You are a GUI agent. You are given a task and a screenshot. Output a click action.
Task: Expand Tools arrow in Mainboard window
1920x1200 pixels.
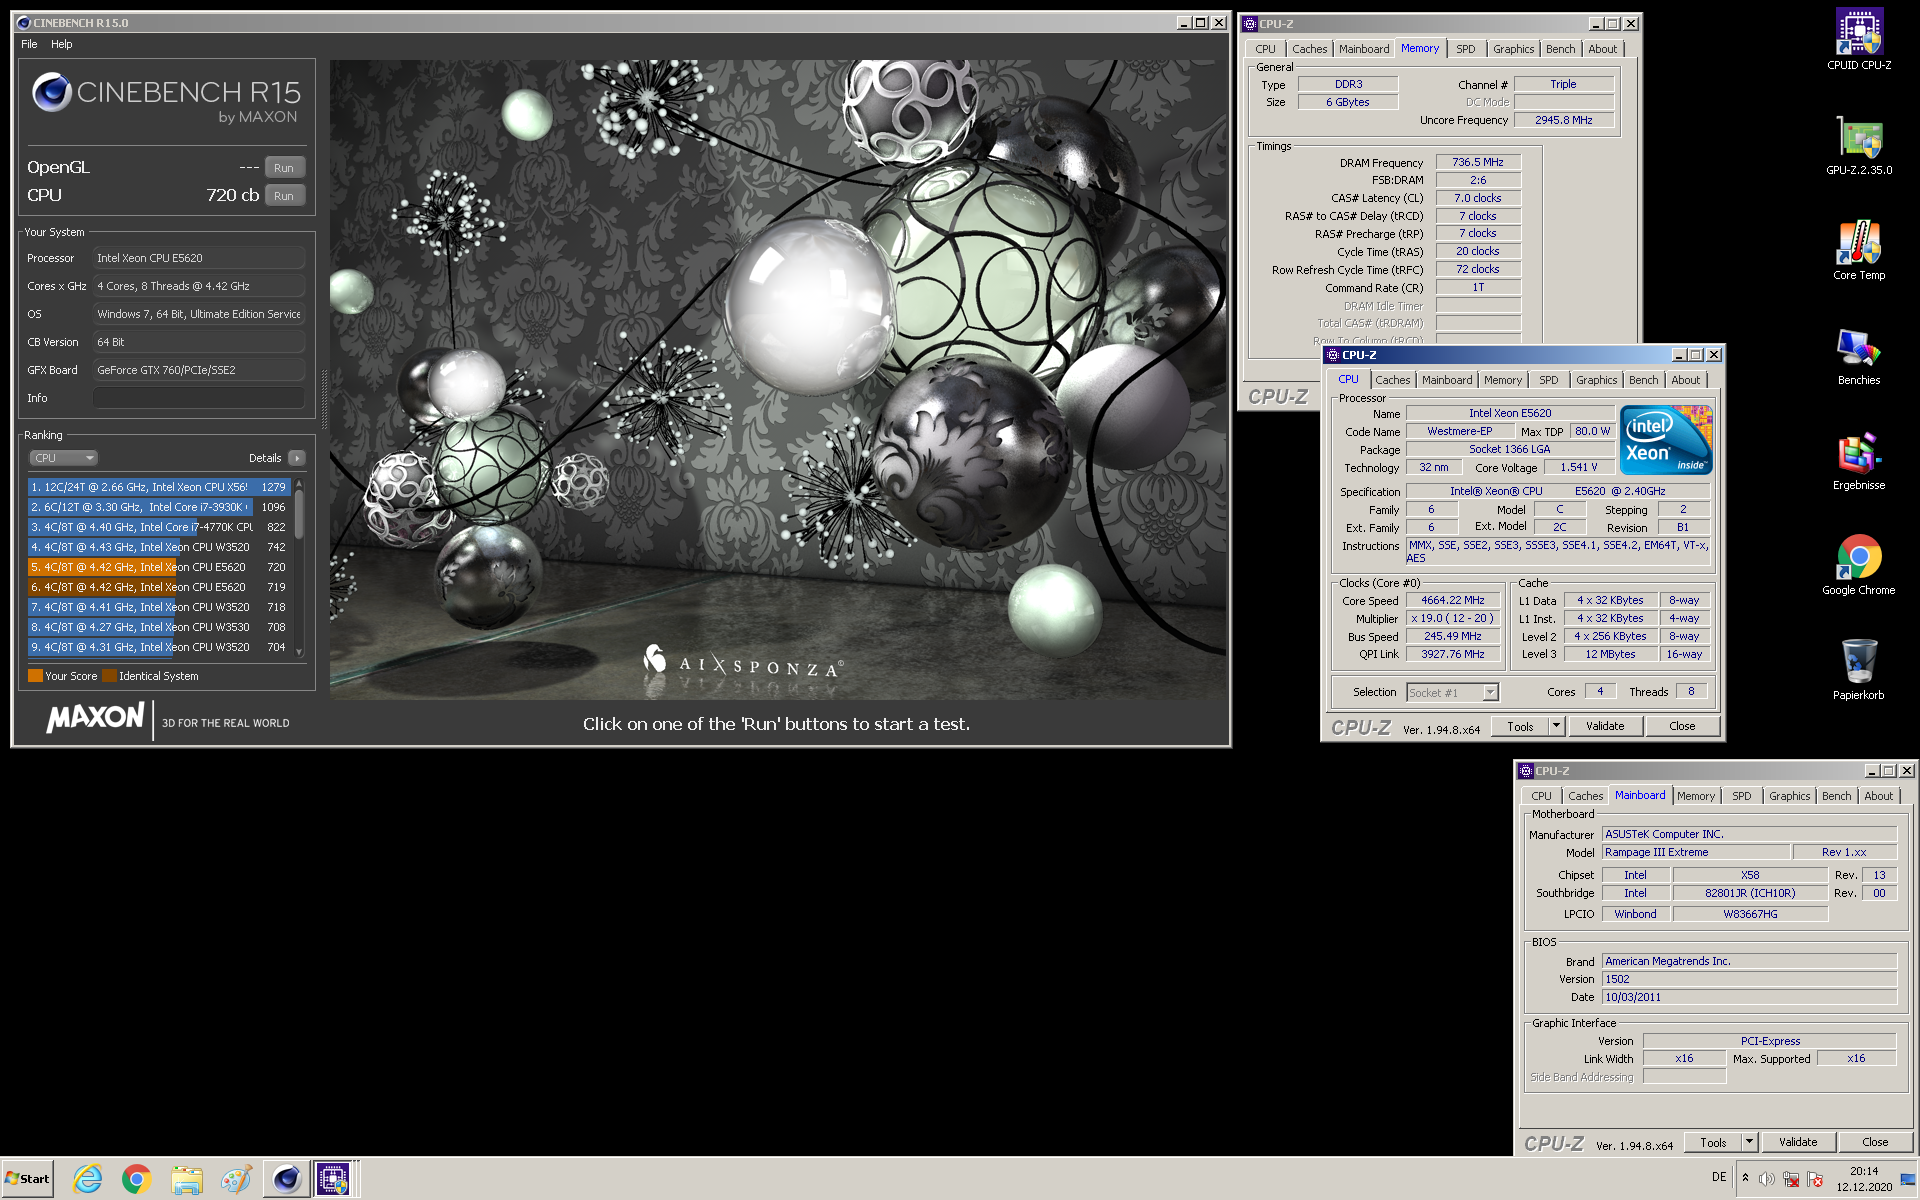point(1749,1143)
